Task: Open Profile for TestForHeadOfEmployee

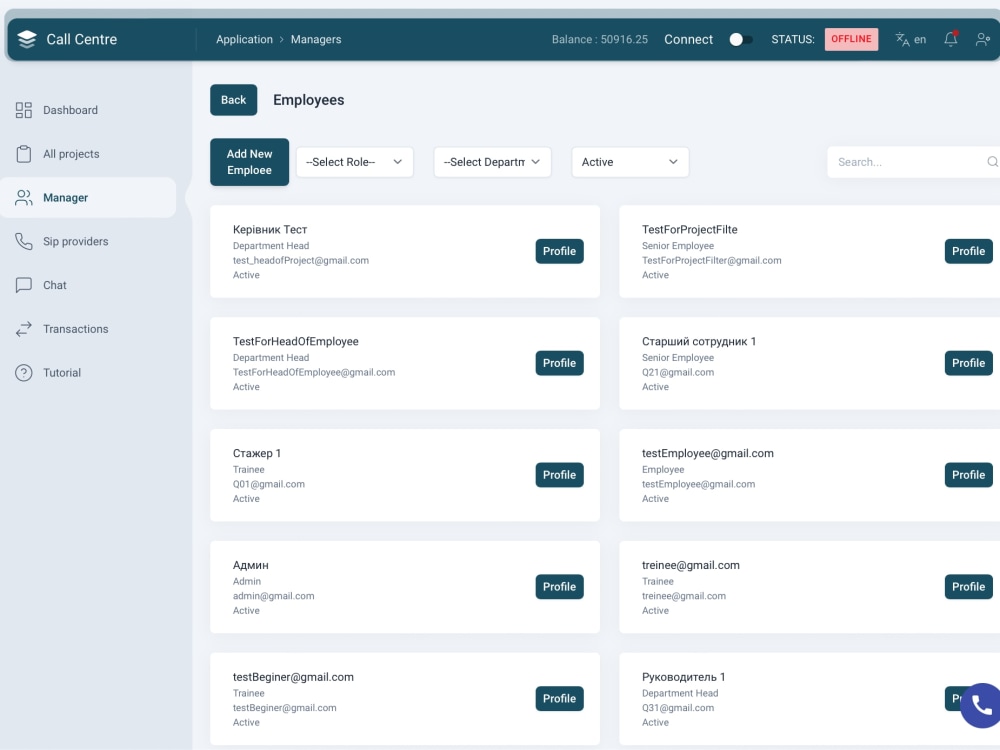Action: tap(559, 363)
